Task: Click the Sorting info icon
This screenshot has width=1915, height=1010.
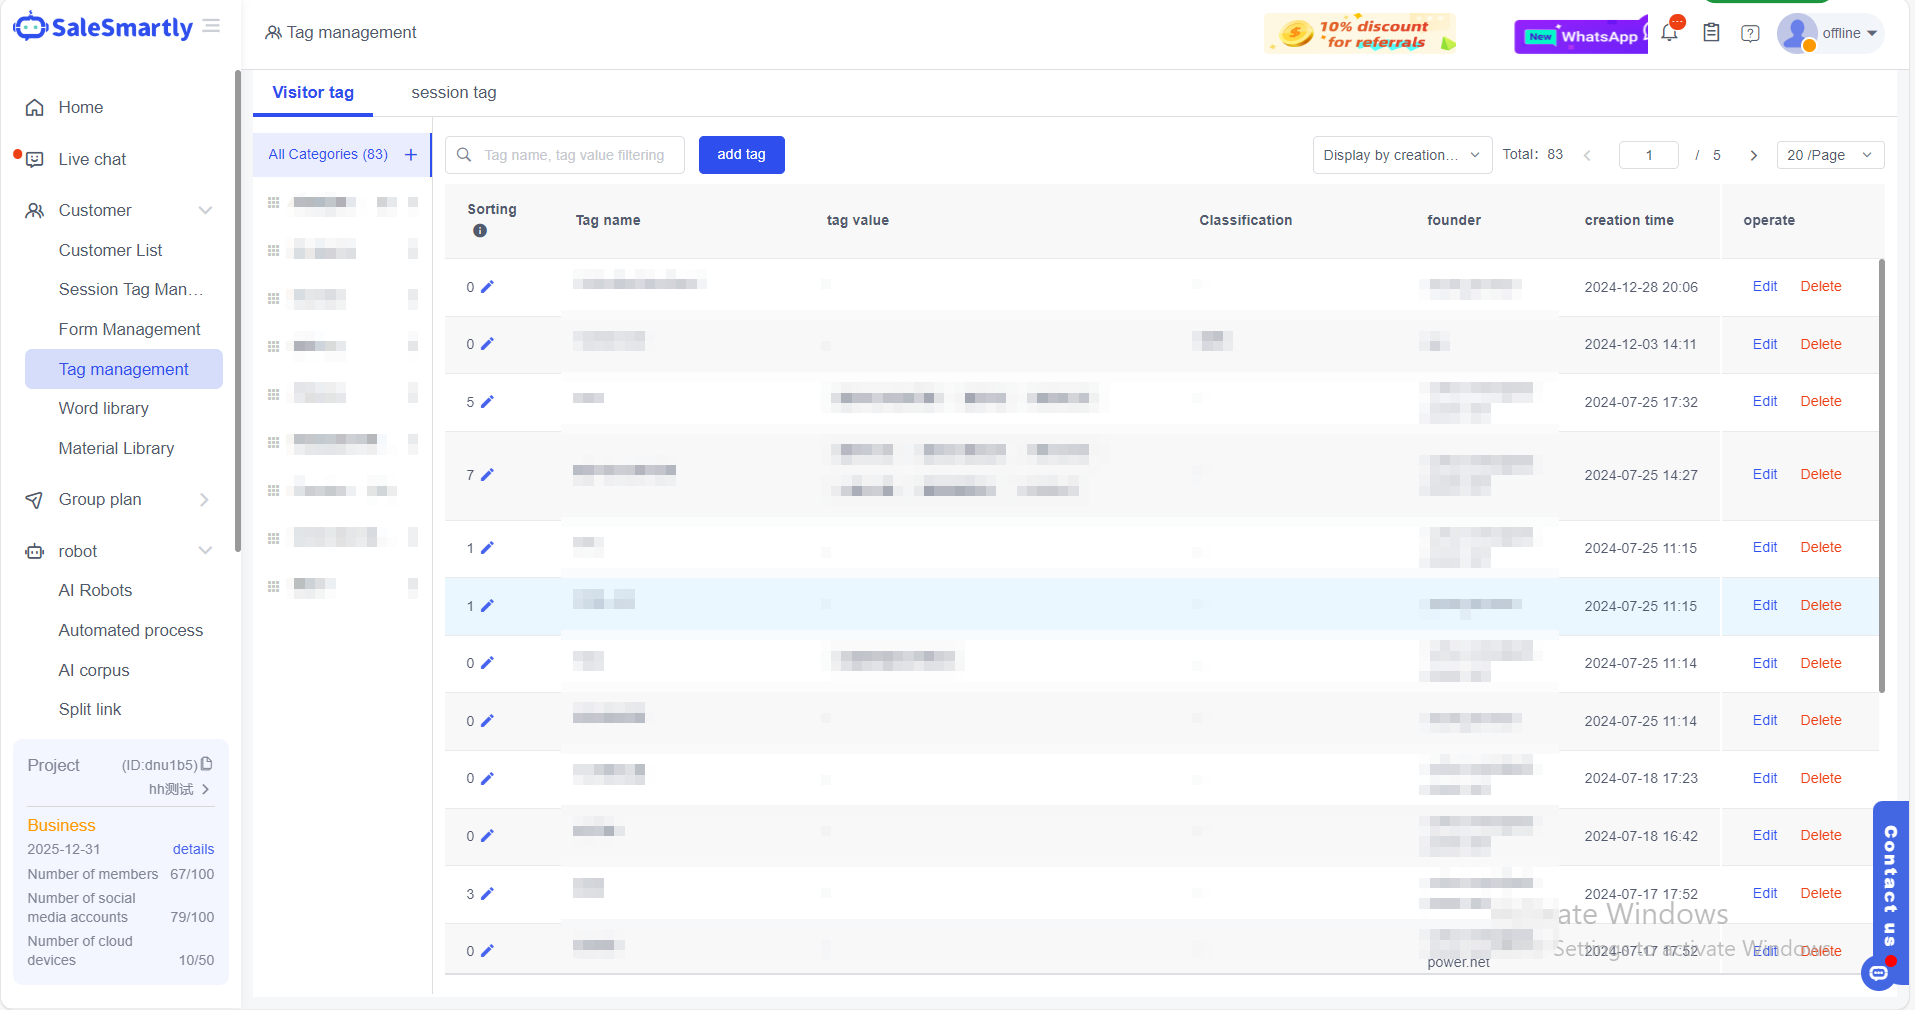Action: 480,231
